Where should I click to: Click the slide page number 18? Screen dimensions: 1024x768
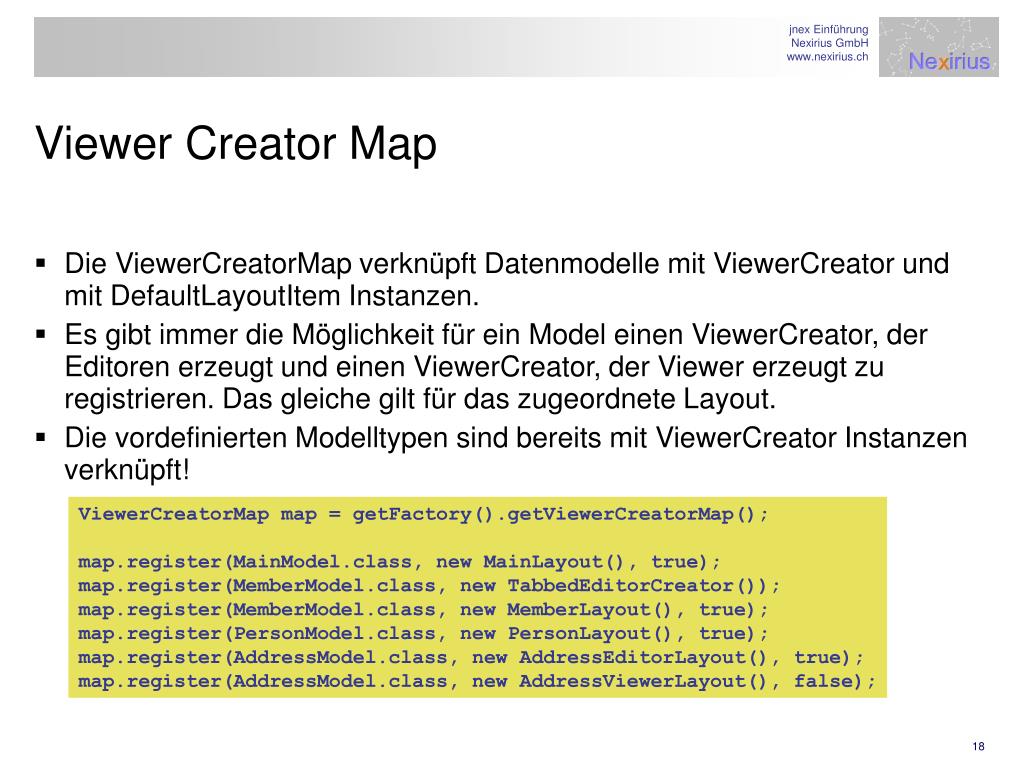pyautogui.click(x=978, y=746)
